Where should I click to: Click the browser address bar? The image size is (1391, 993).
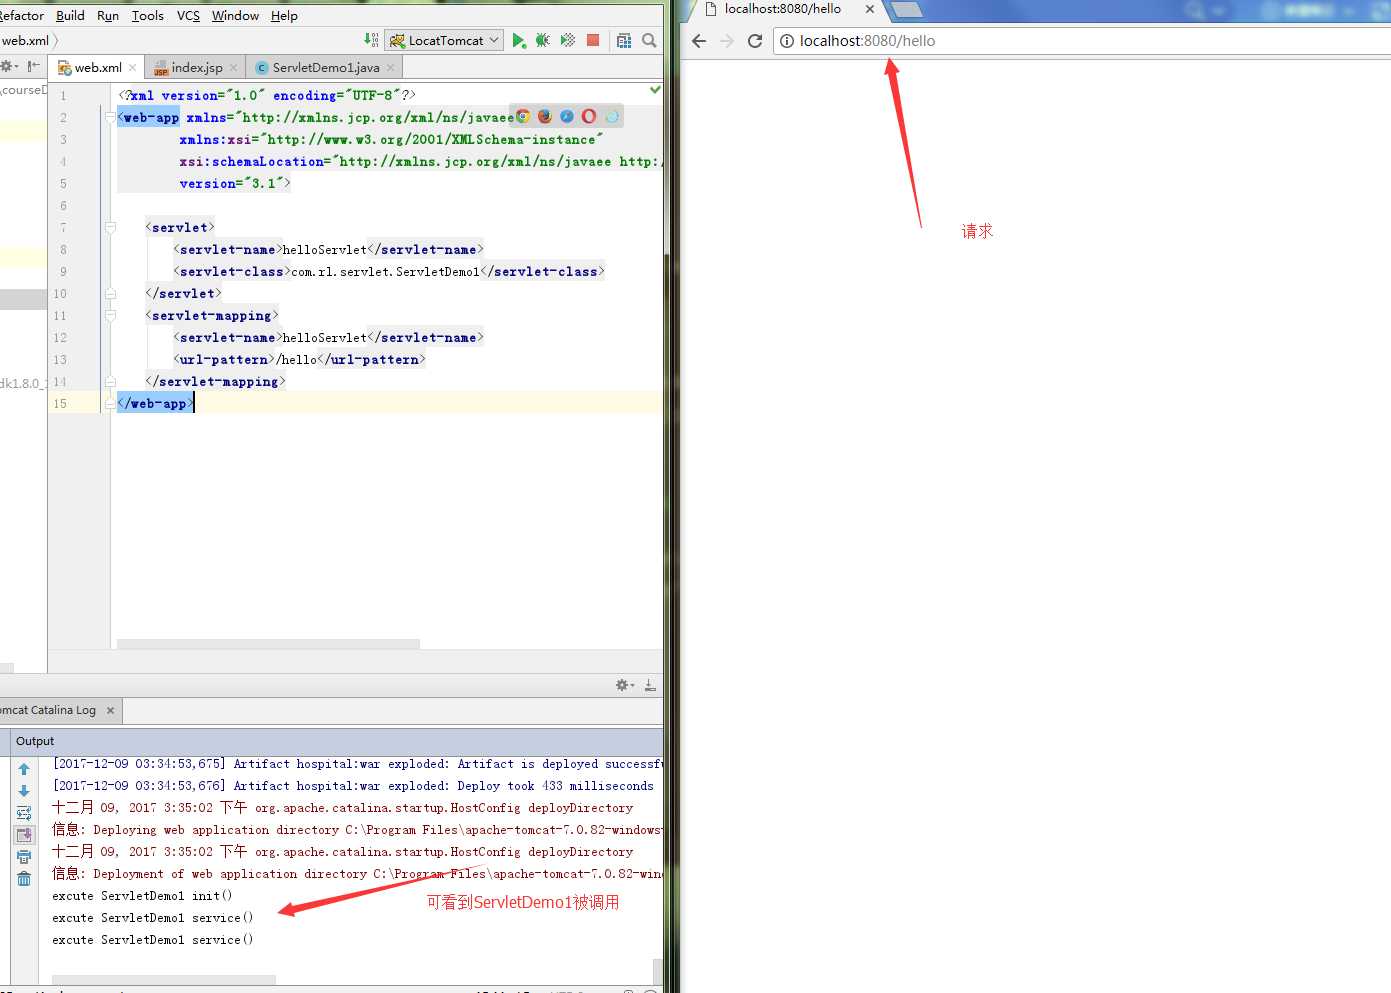tap(1080, 41)
